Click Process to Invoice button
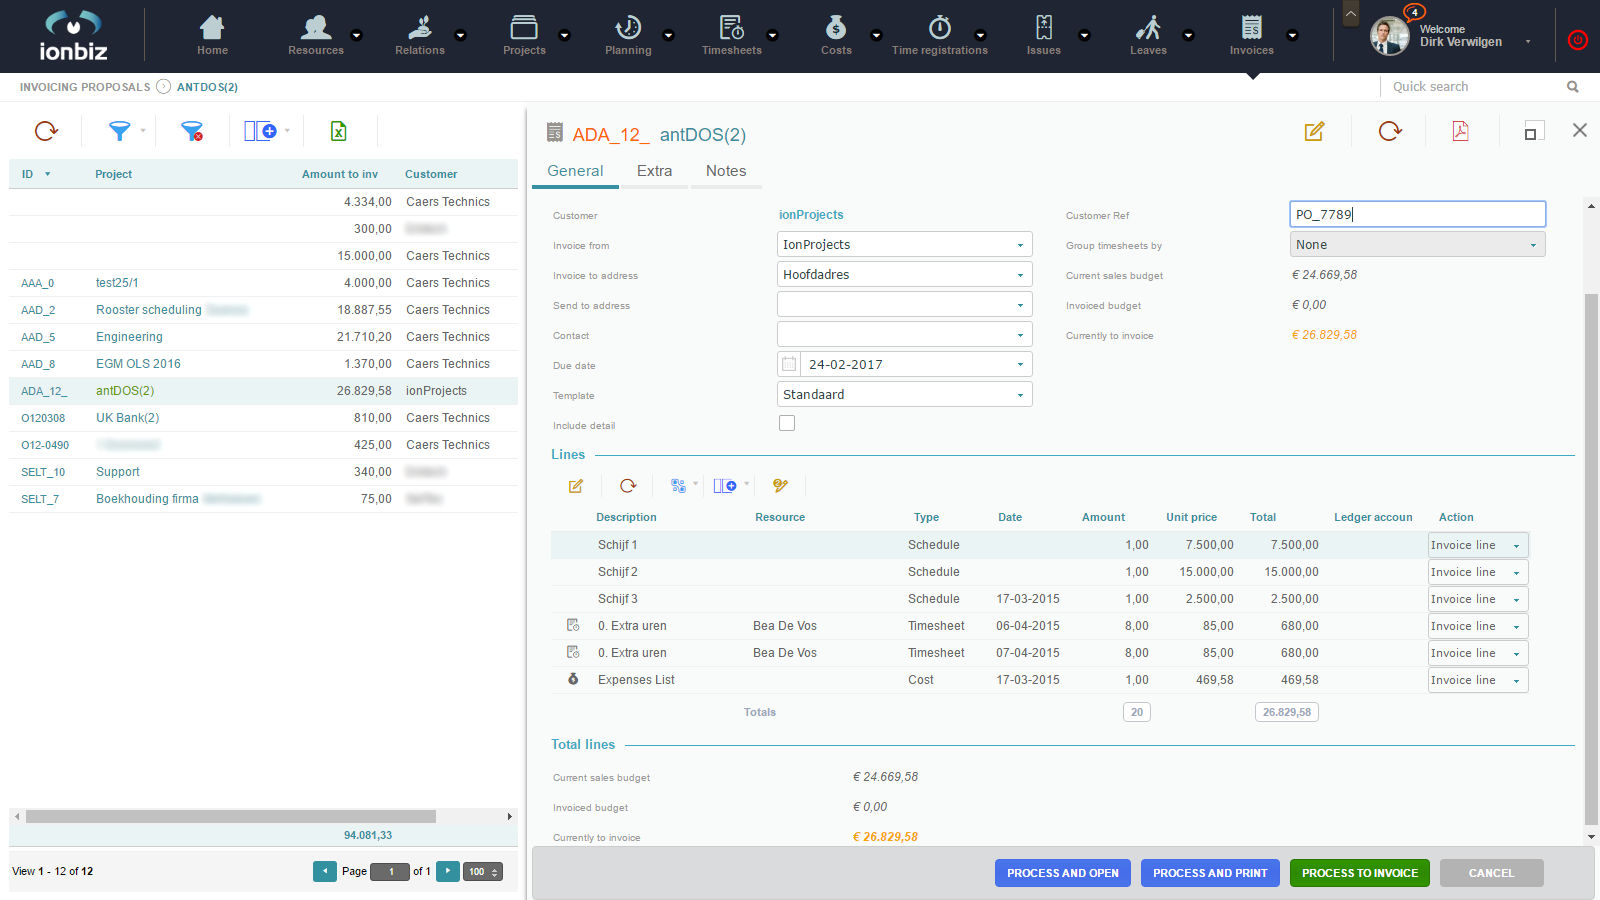This screenshot has width=1600, height=900. point(1360,873)
